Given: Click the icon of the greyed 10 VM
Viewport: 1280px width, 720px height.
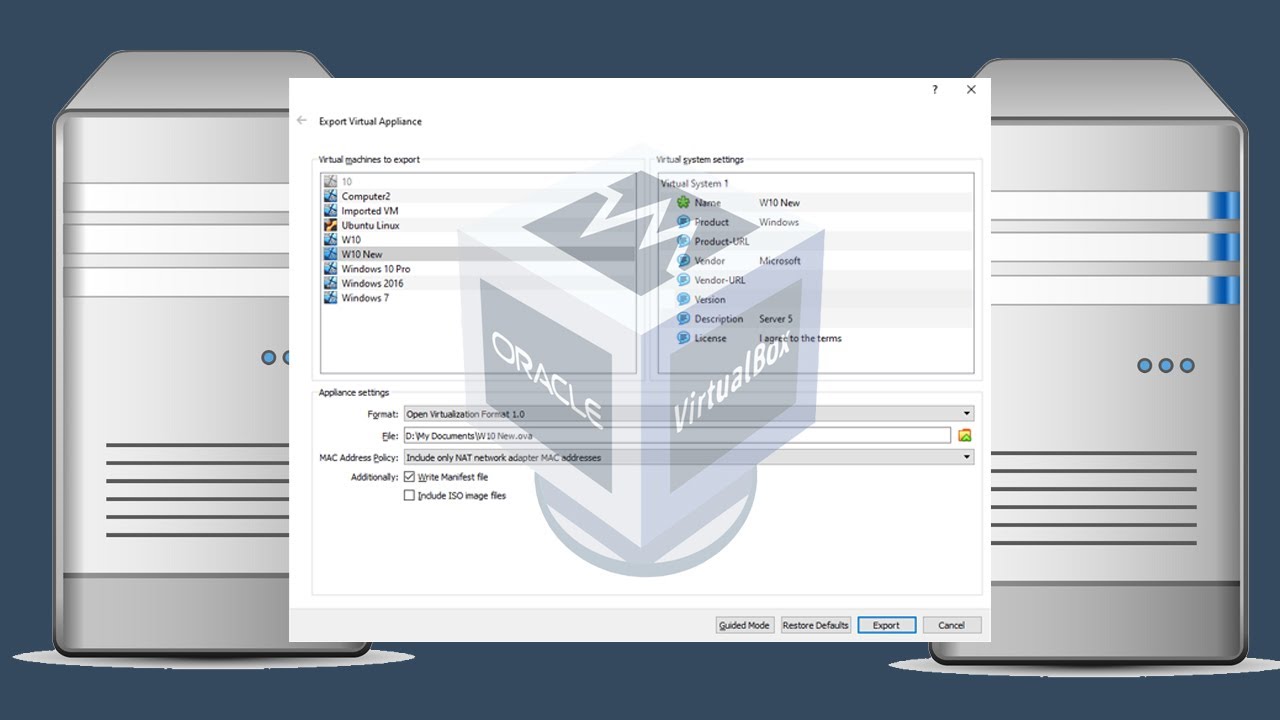Looking at the screenshot, I should [331, 182].
